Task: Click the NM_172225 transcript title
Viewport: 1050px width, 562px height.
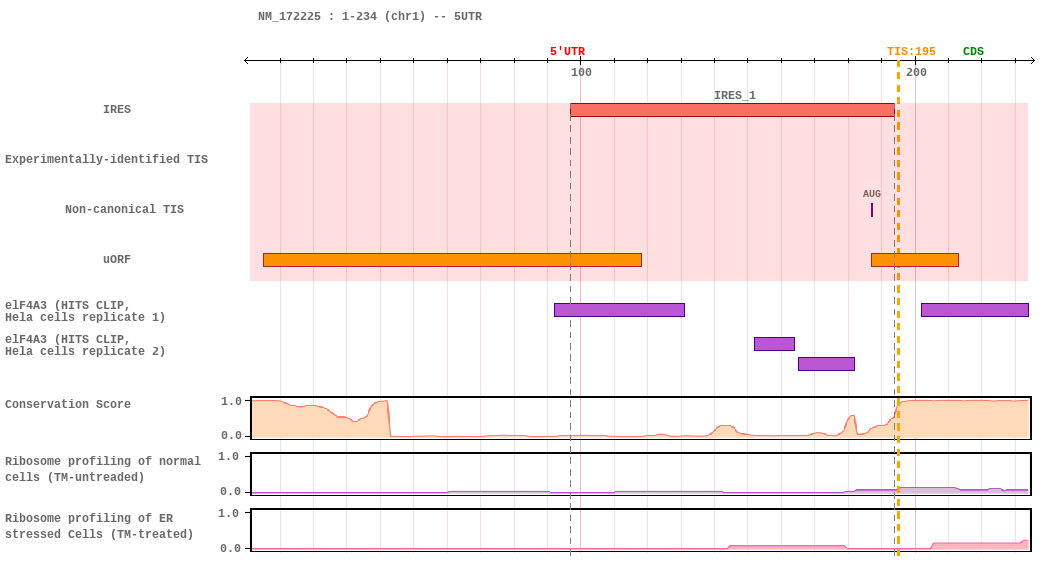Action: (370, 16)
